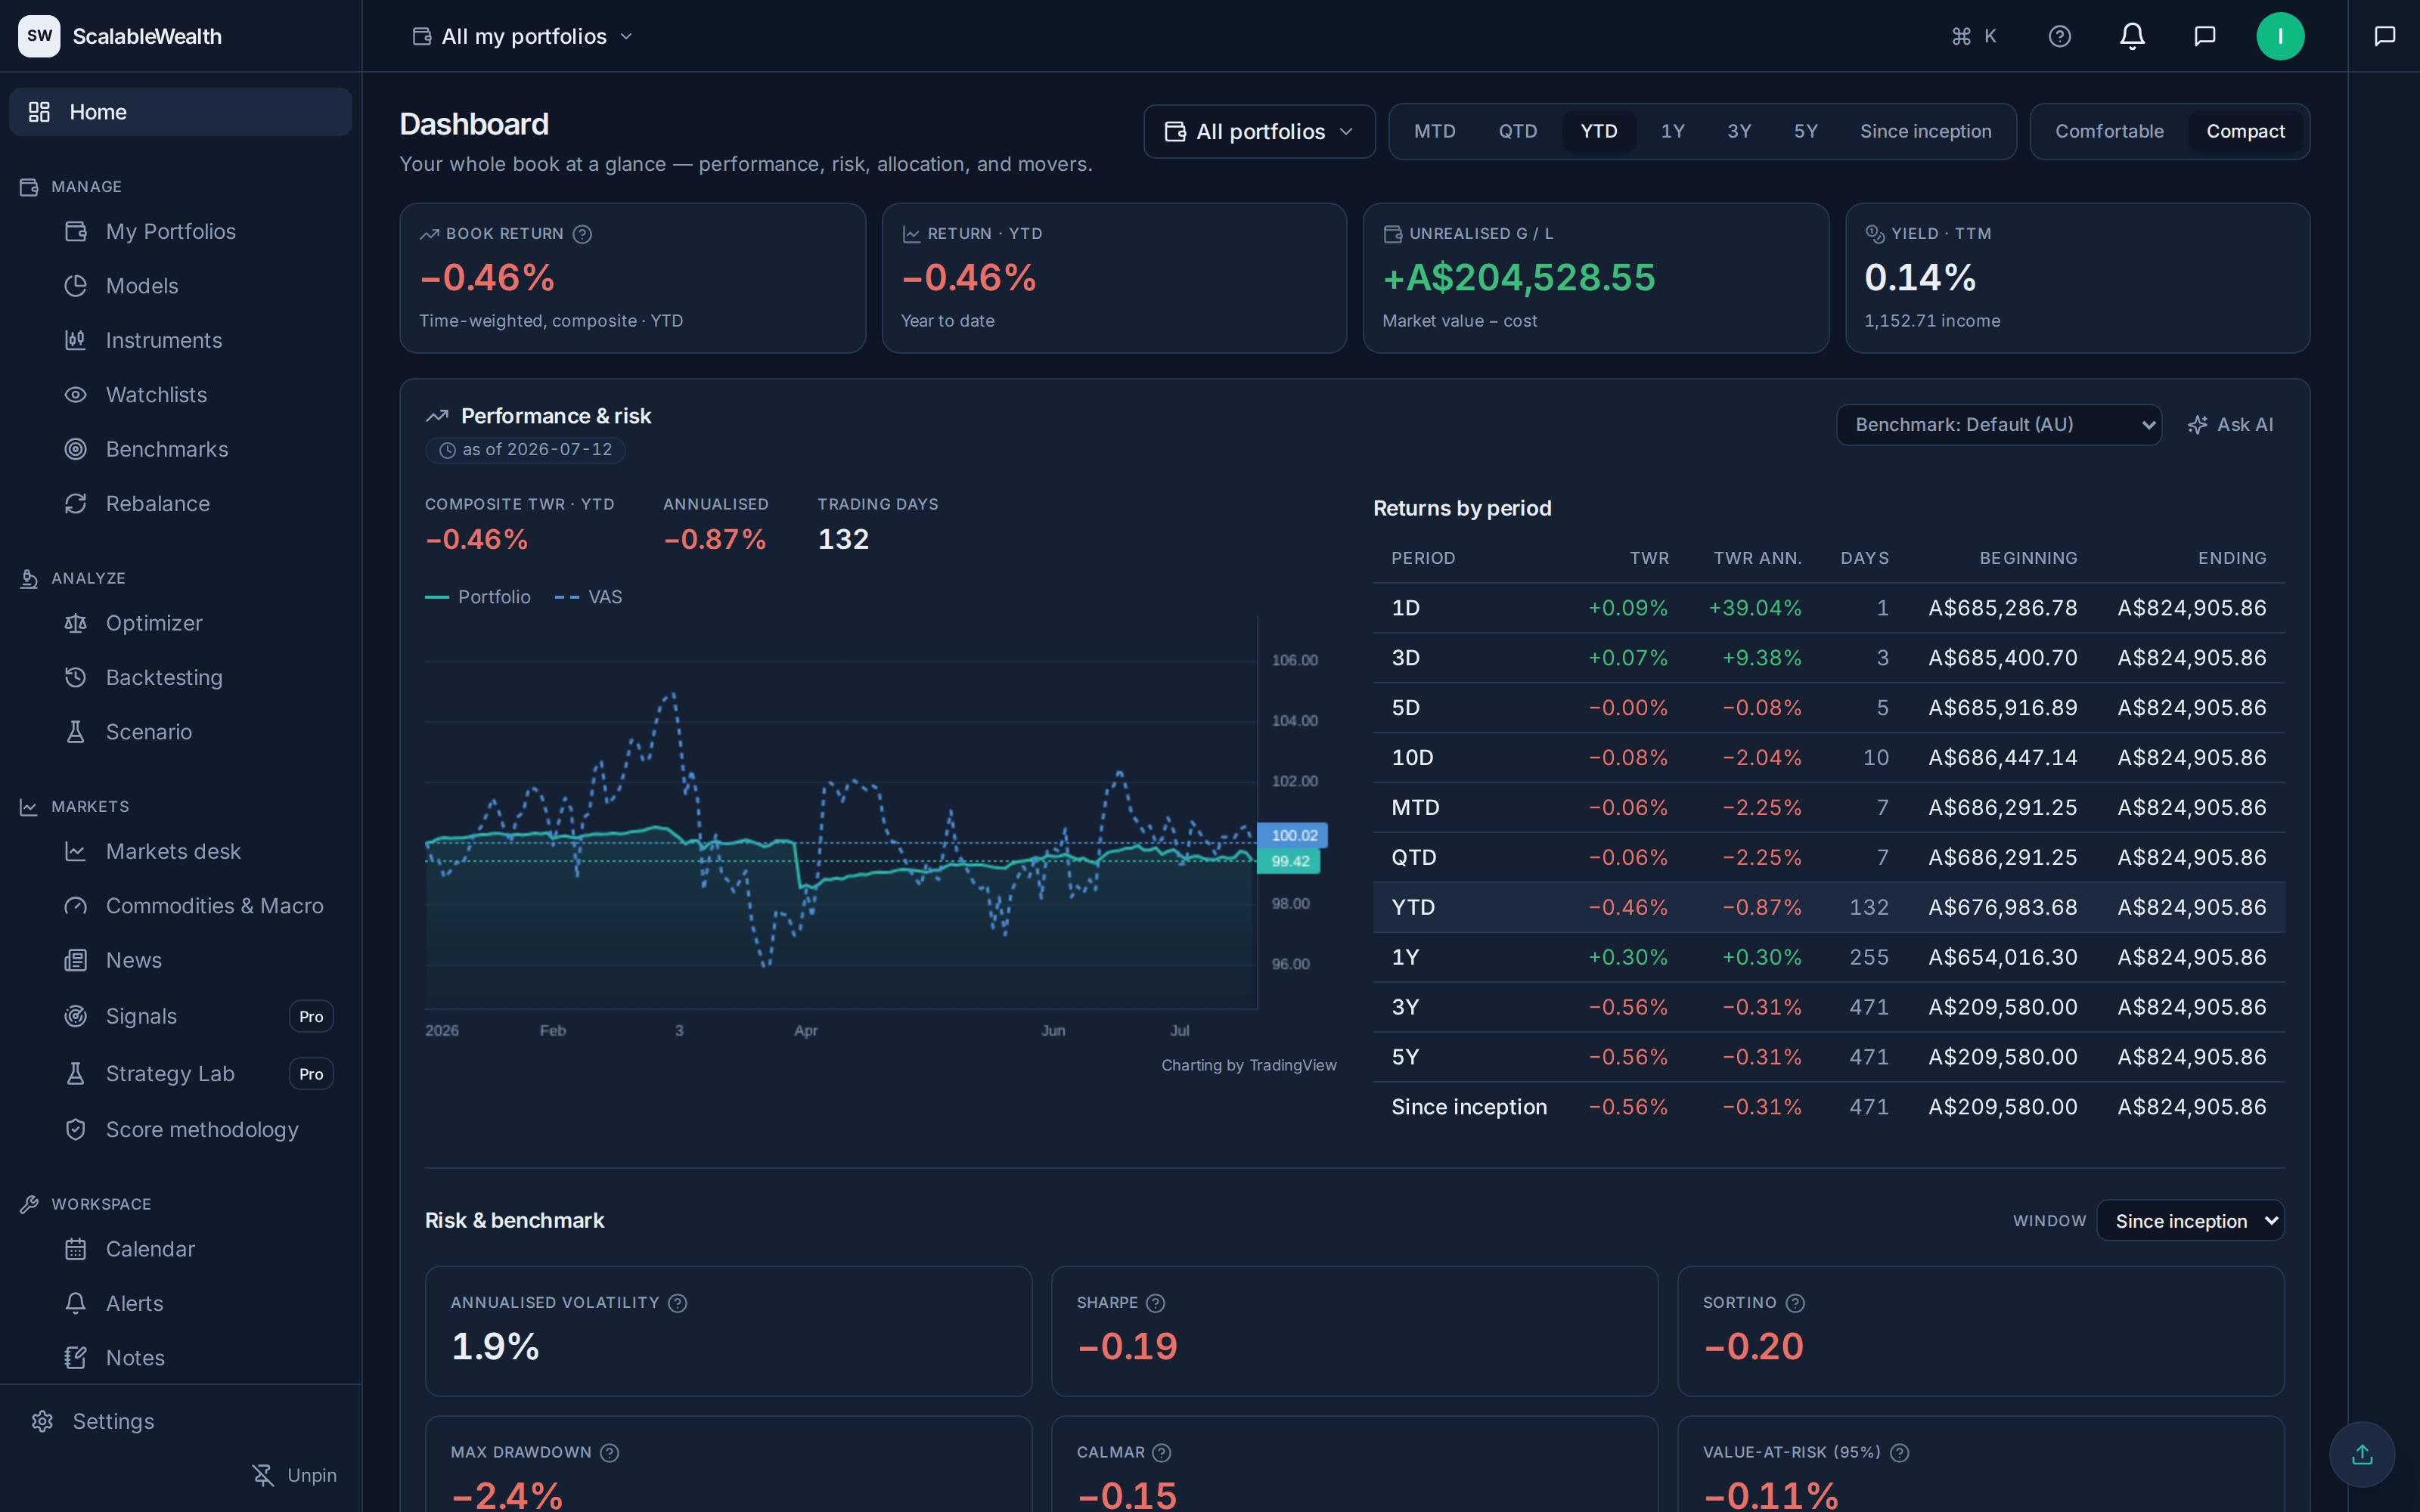Click the Instruments candlestick icon
Image resolution: width=2420 pixels, height=1512 pixels.
tap(76, 340)
